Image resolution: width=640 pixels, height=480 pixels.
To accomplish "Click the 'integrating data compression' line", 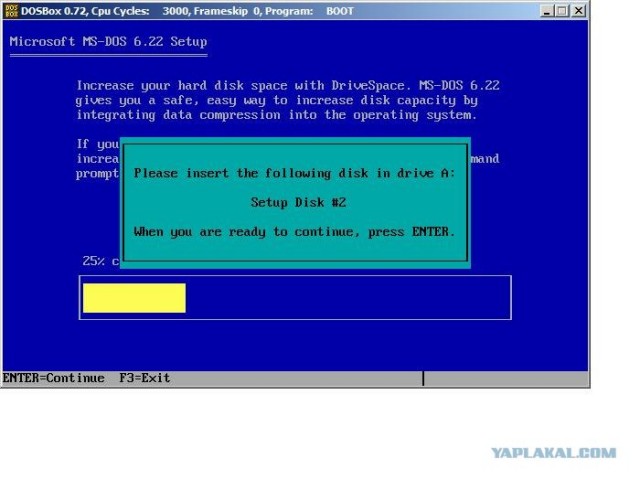I will click(276, 115).
